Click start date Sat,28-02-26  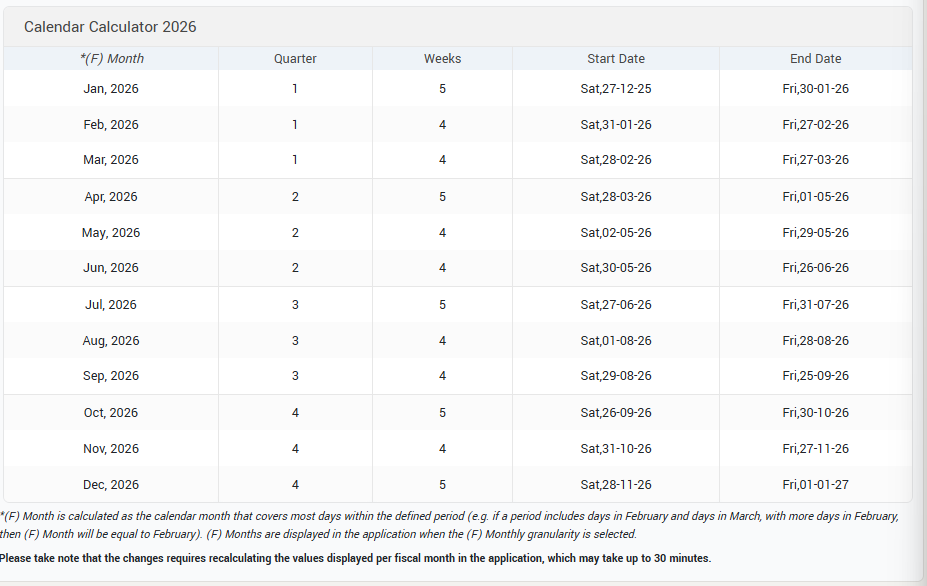(615, 160)
